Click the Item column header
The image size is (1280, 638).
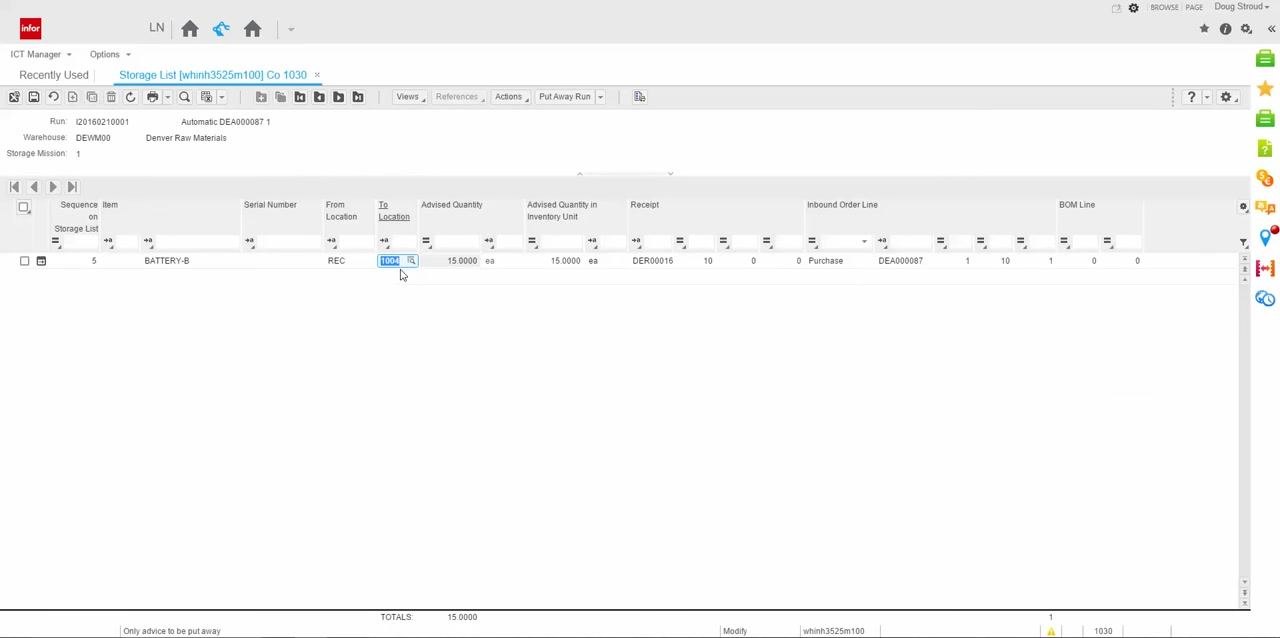click(110, 205)
